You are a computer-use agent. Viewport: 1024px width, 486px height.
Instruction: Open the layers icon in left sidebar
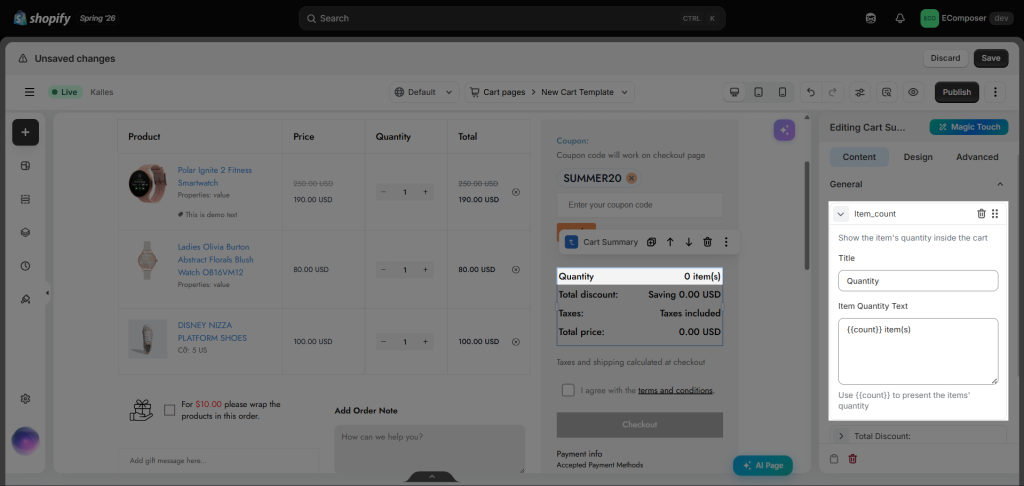[x=25, y=233]
